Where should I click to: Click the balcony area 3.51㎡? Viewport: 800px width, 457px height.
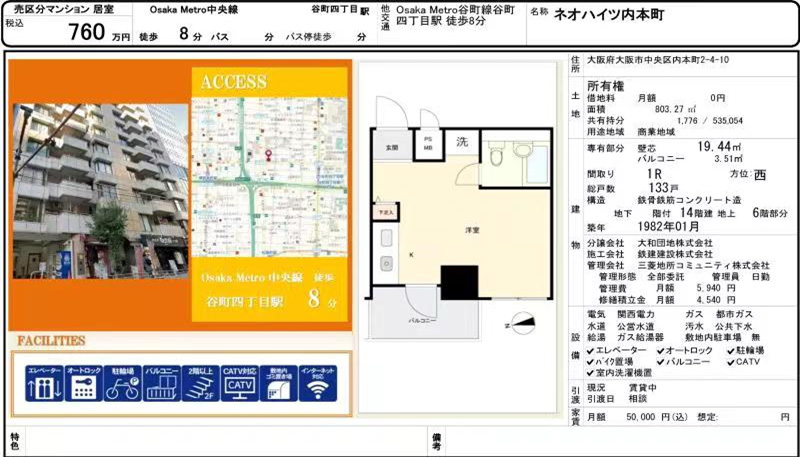pos(728,160)
